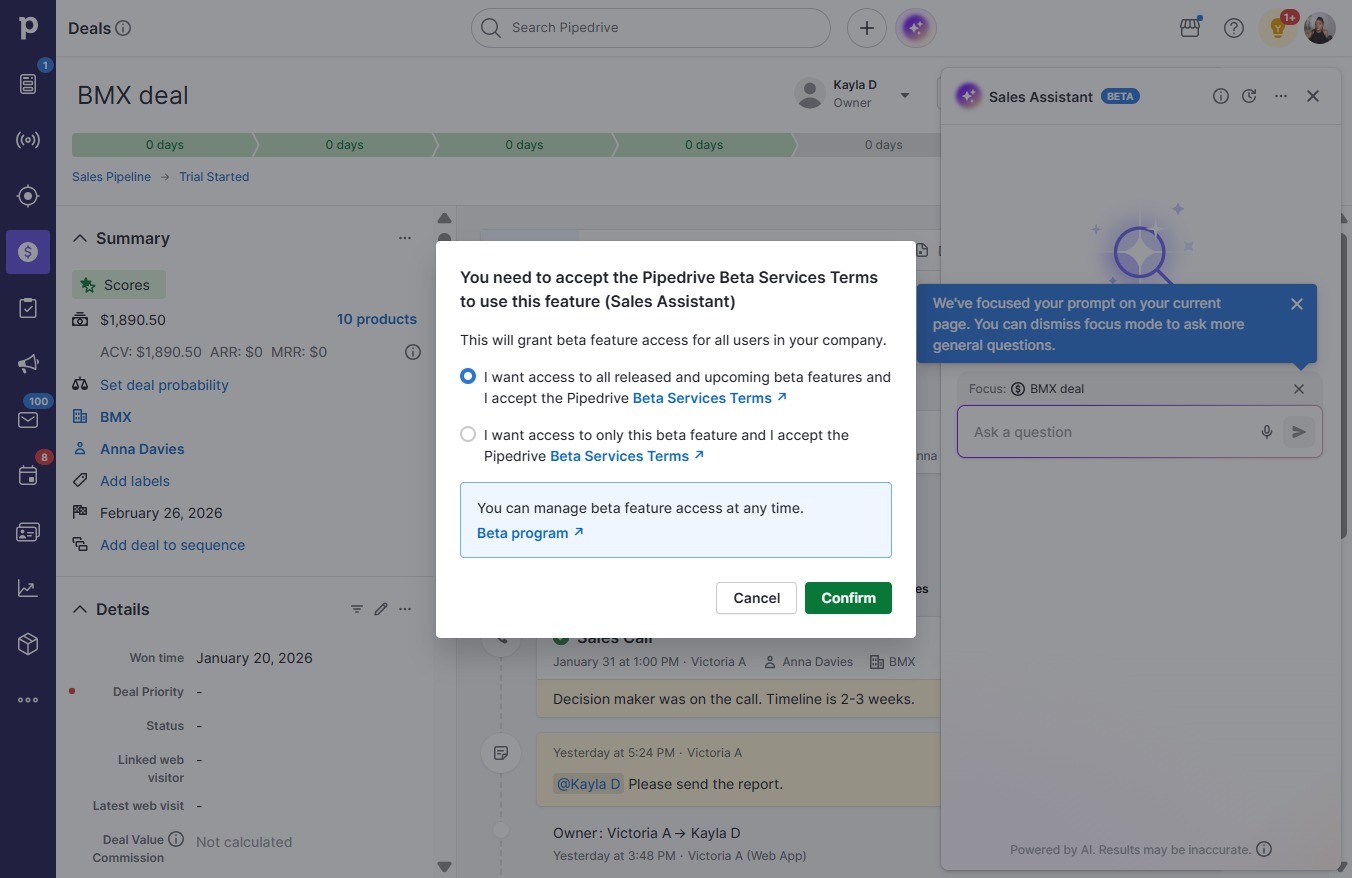The width and height of the screenshot is (1352, 878).
Task: Open user profile avatar
Action: (1320, 28)
